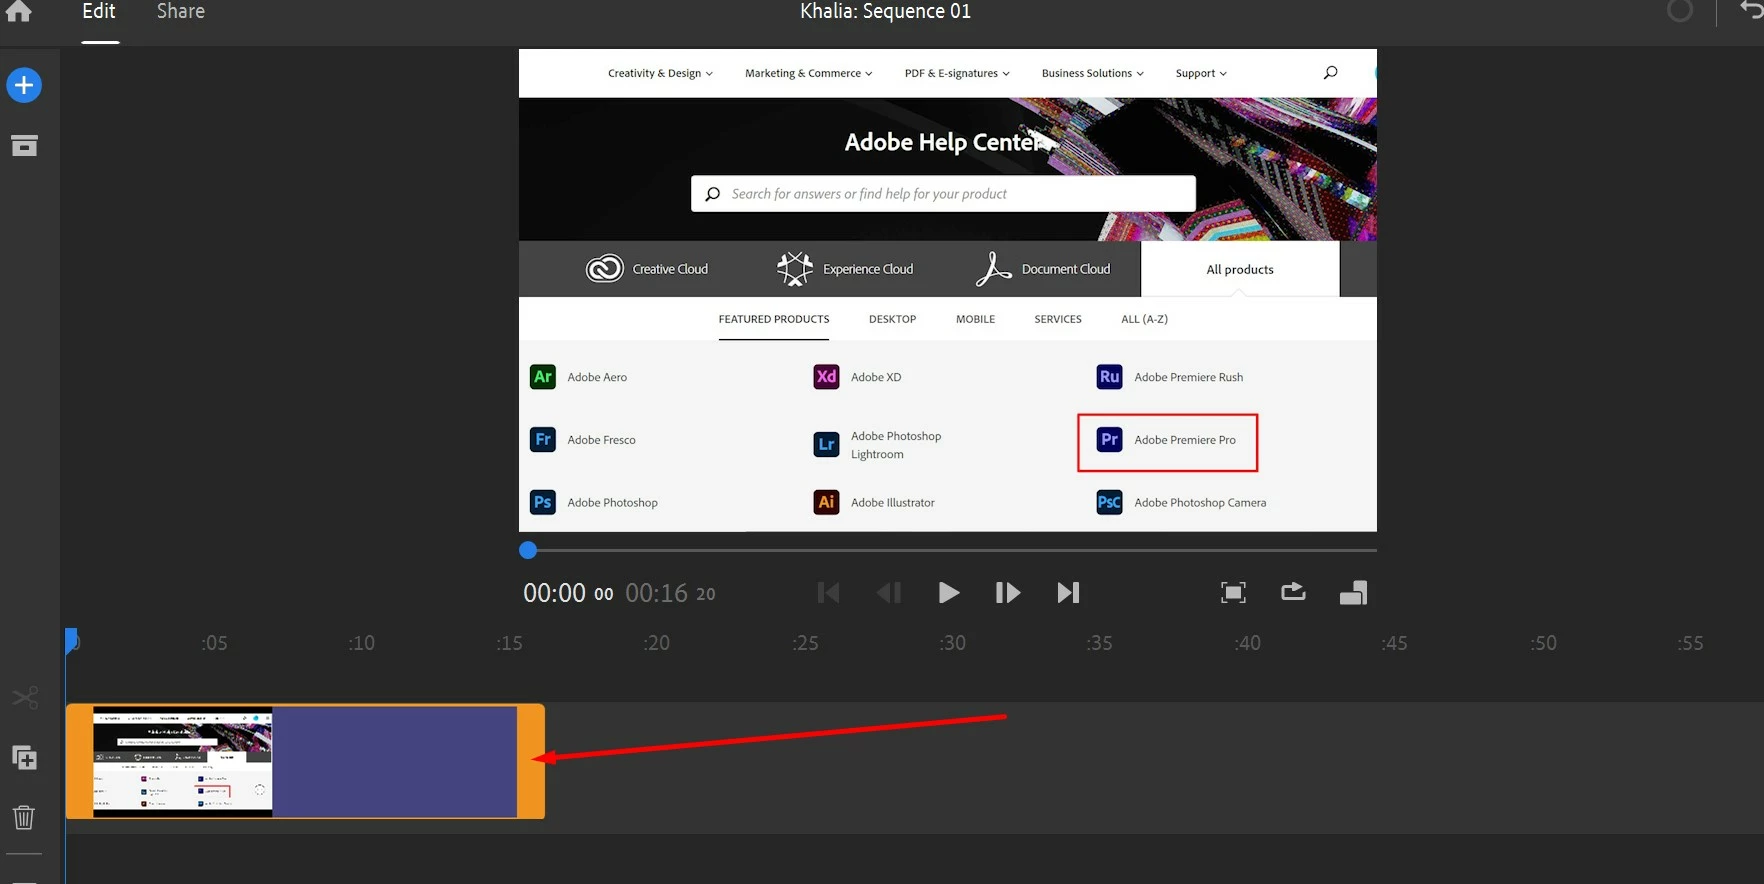The height and width of the screenshot is (884, 1764).
Task: Switch to the Edit tab
Action: click(x=99, y=11)
